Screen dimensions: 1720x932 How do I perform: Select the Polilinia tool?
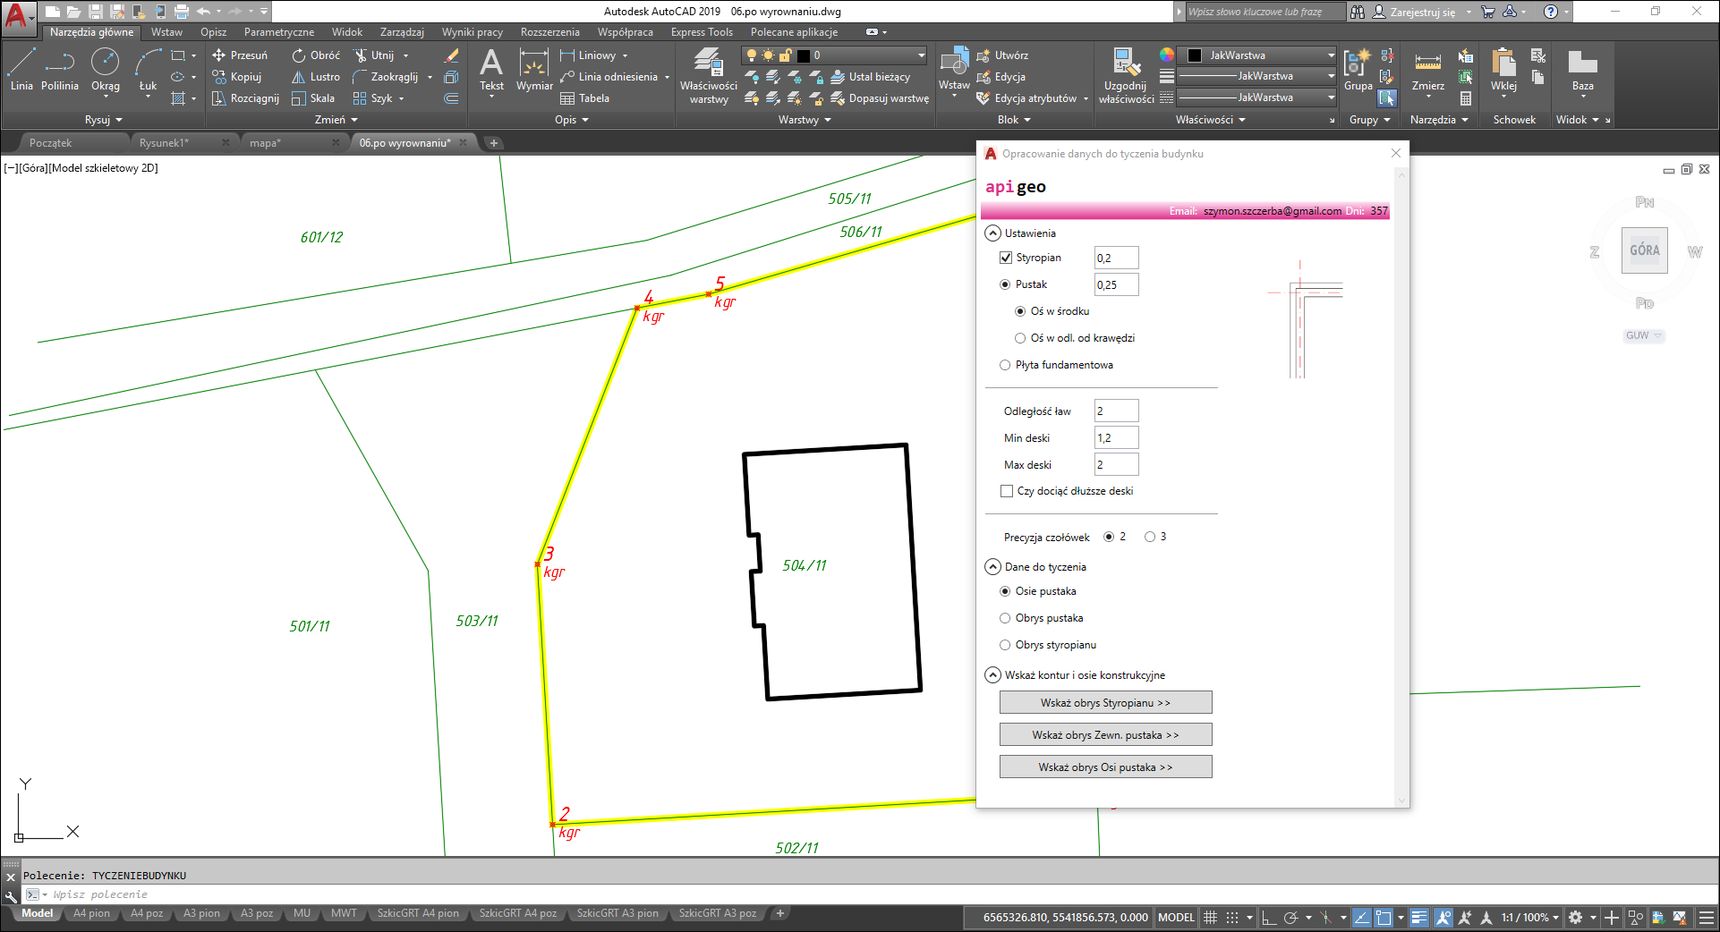60,70
